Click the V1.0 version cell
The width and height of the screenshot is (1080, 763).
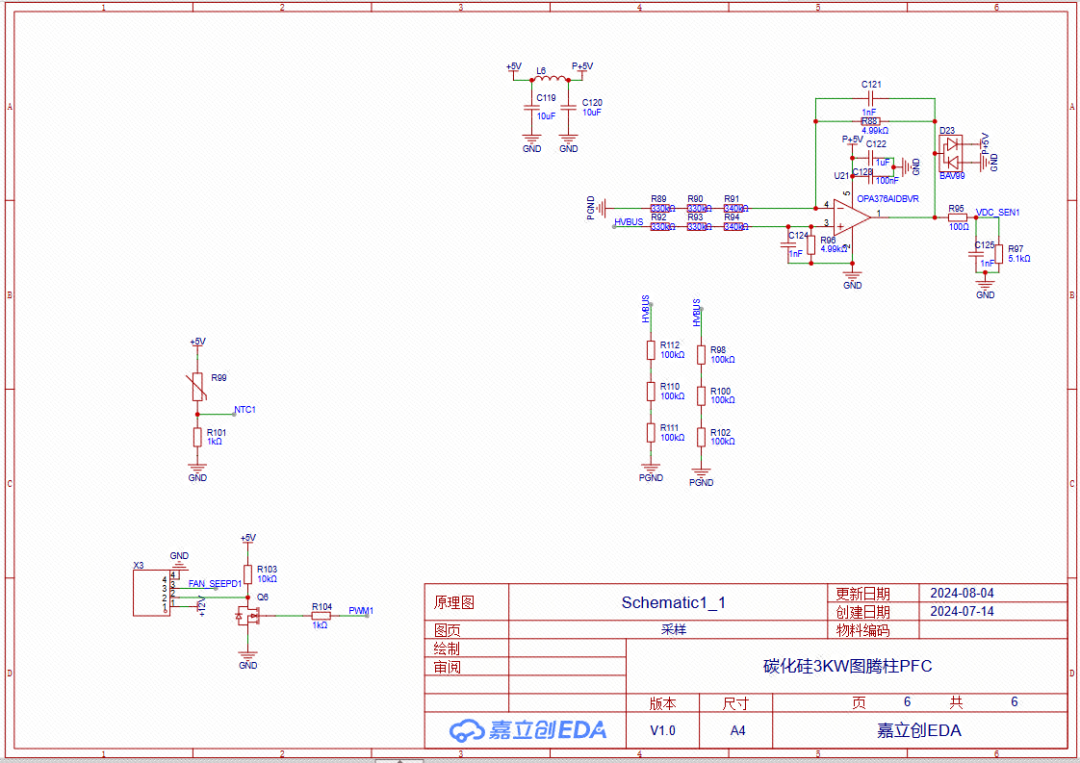tap(662, 731)
